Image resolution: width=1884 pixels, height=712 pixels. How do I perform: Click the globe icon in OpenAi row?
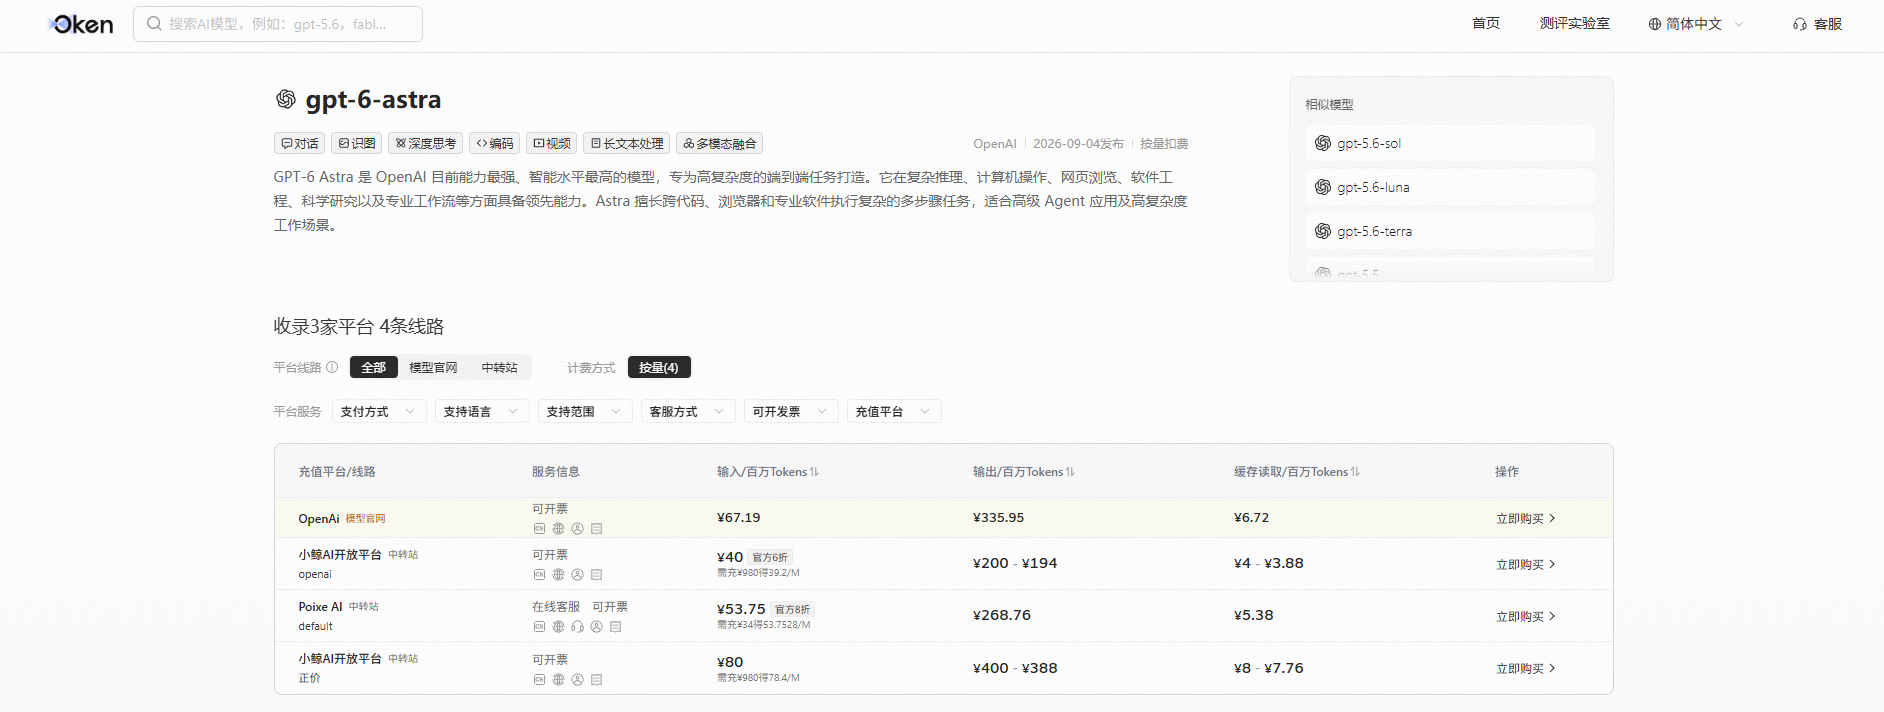pos(558,529)
